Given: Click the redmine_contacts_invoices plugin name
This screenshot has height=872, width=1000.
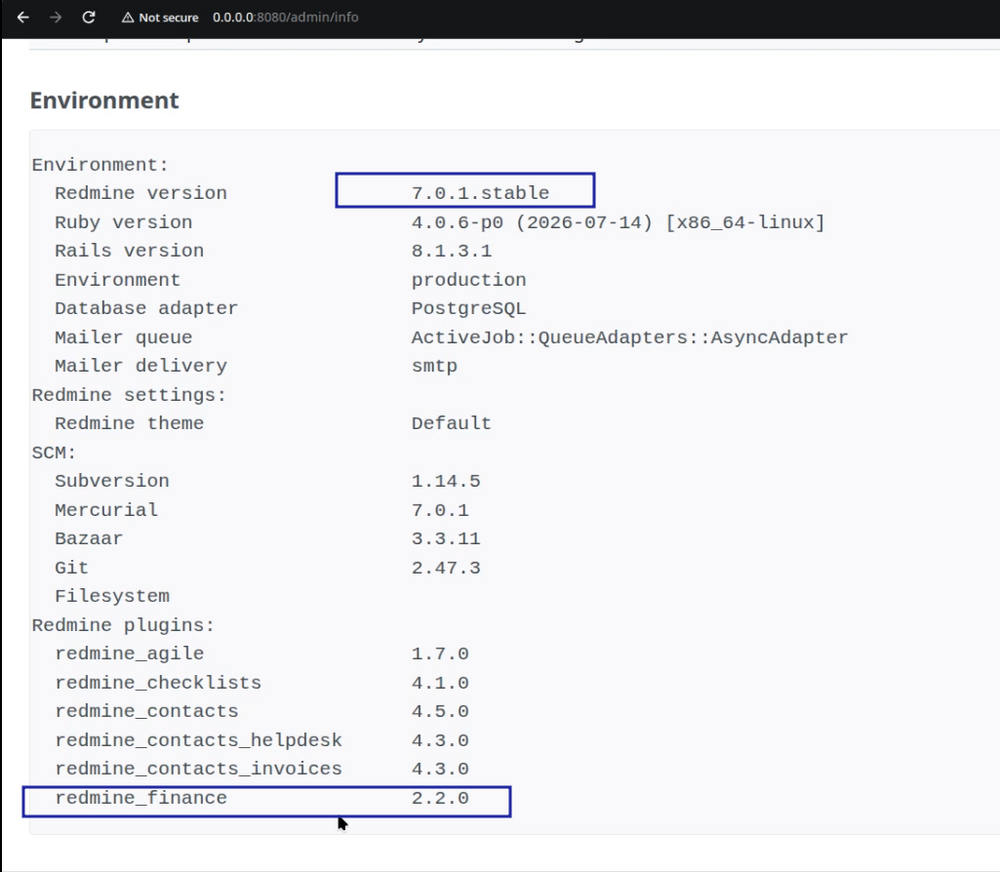Looking at the screenshot, I should [198, 769].
